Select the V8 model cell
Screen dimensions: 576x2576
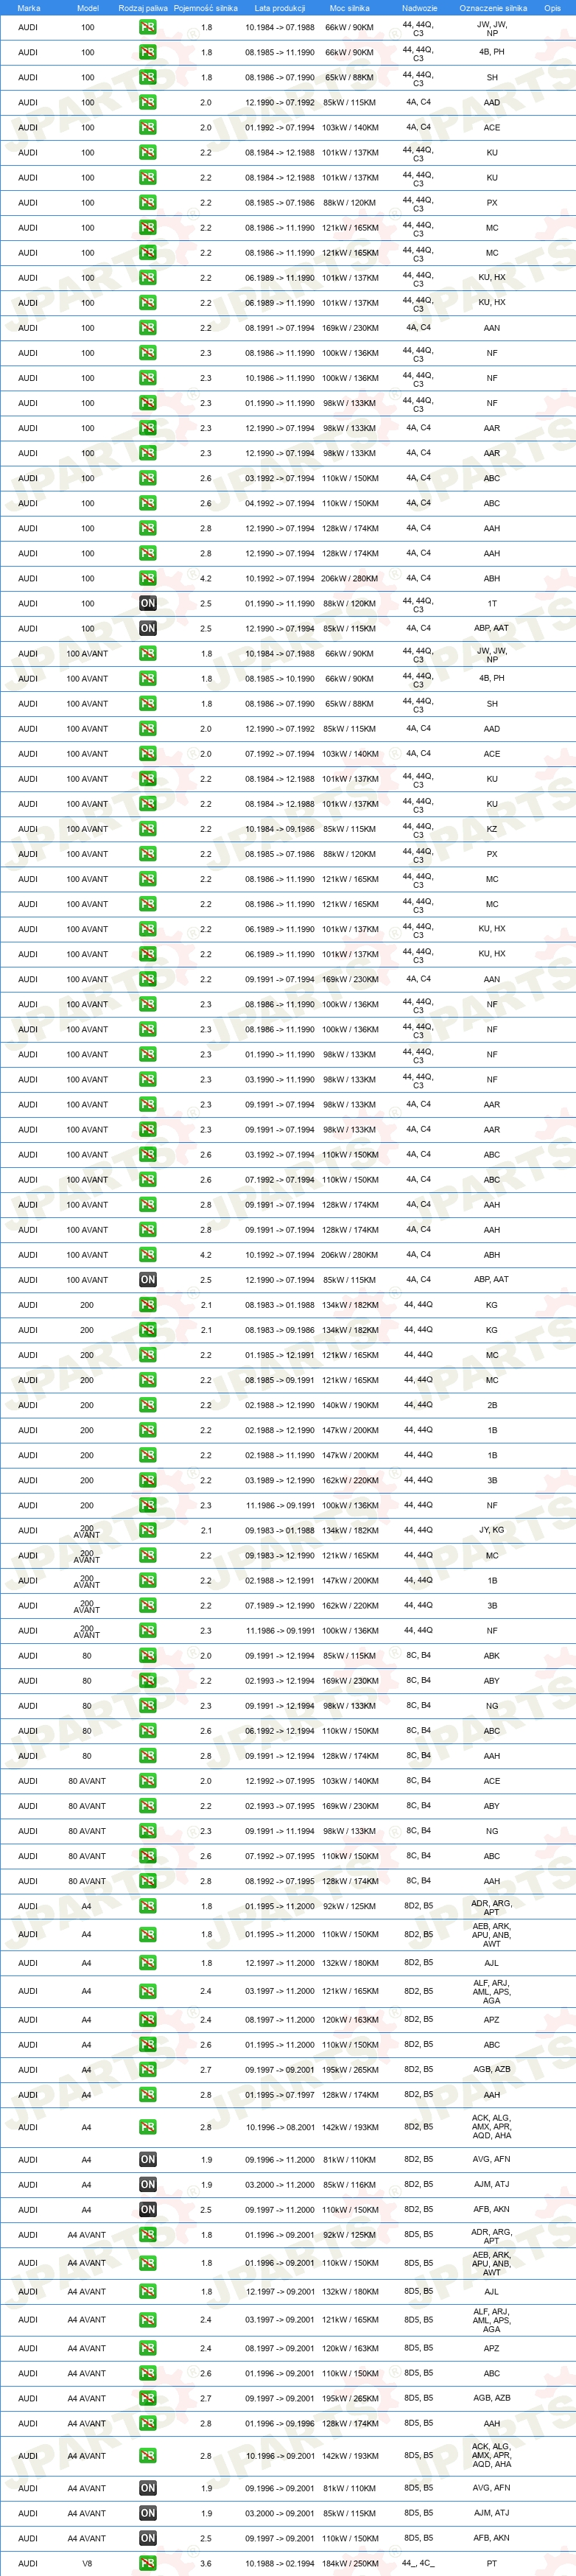(x=87, y=2563)
